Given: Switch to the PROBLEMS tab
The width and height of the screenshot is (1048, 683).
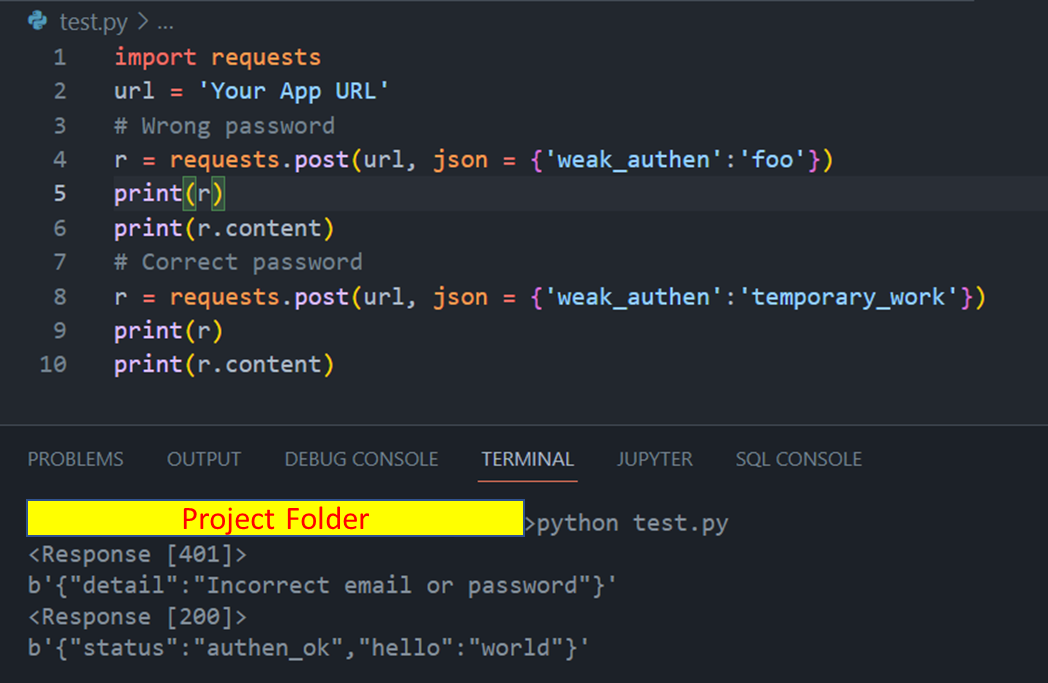Looking at the screenshot, I should point(75,459).
